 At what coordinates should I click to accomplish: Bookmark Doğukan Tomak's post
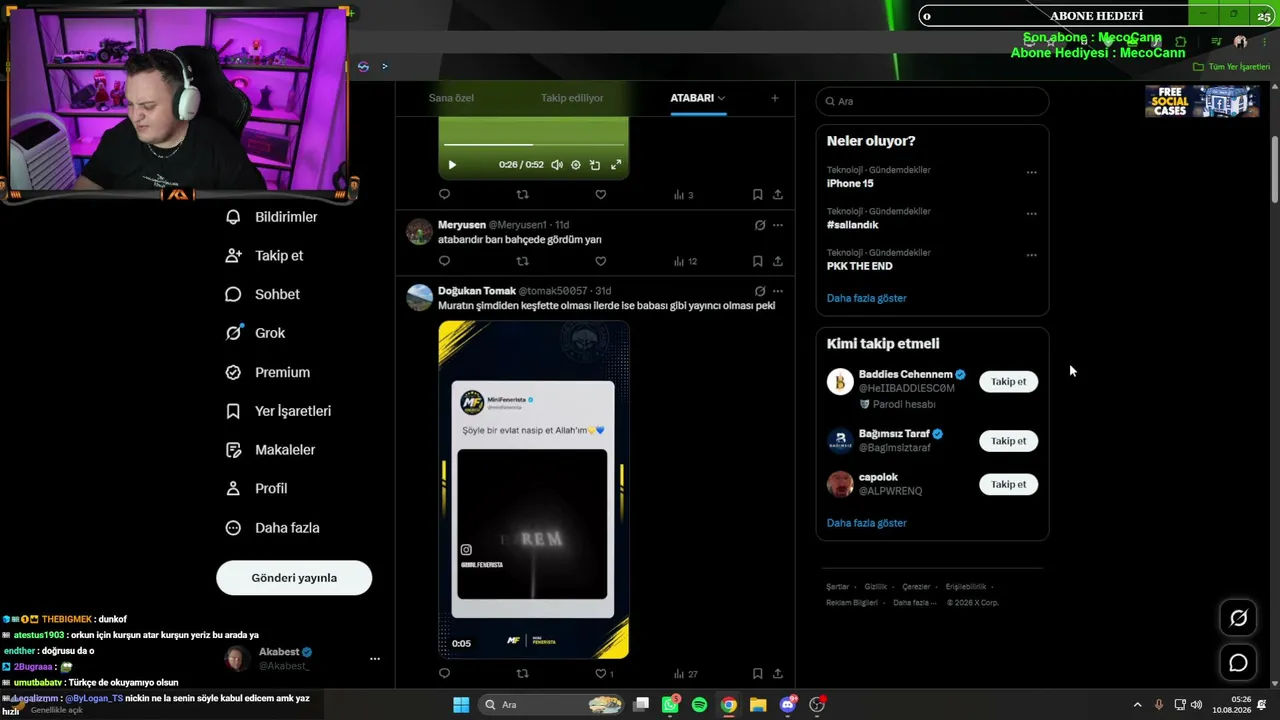click(x=757, y=673)
